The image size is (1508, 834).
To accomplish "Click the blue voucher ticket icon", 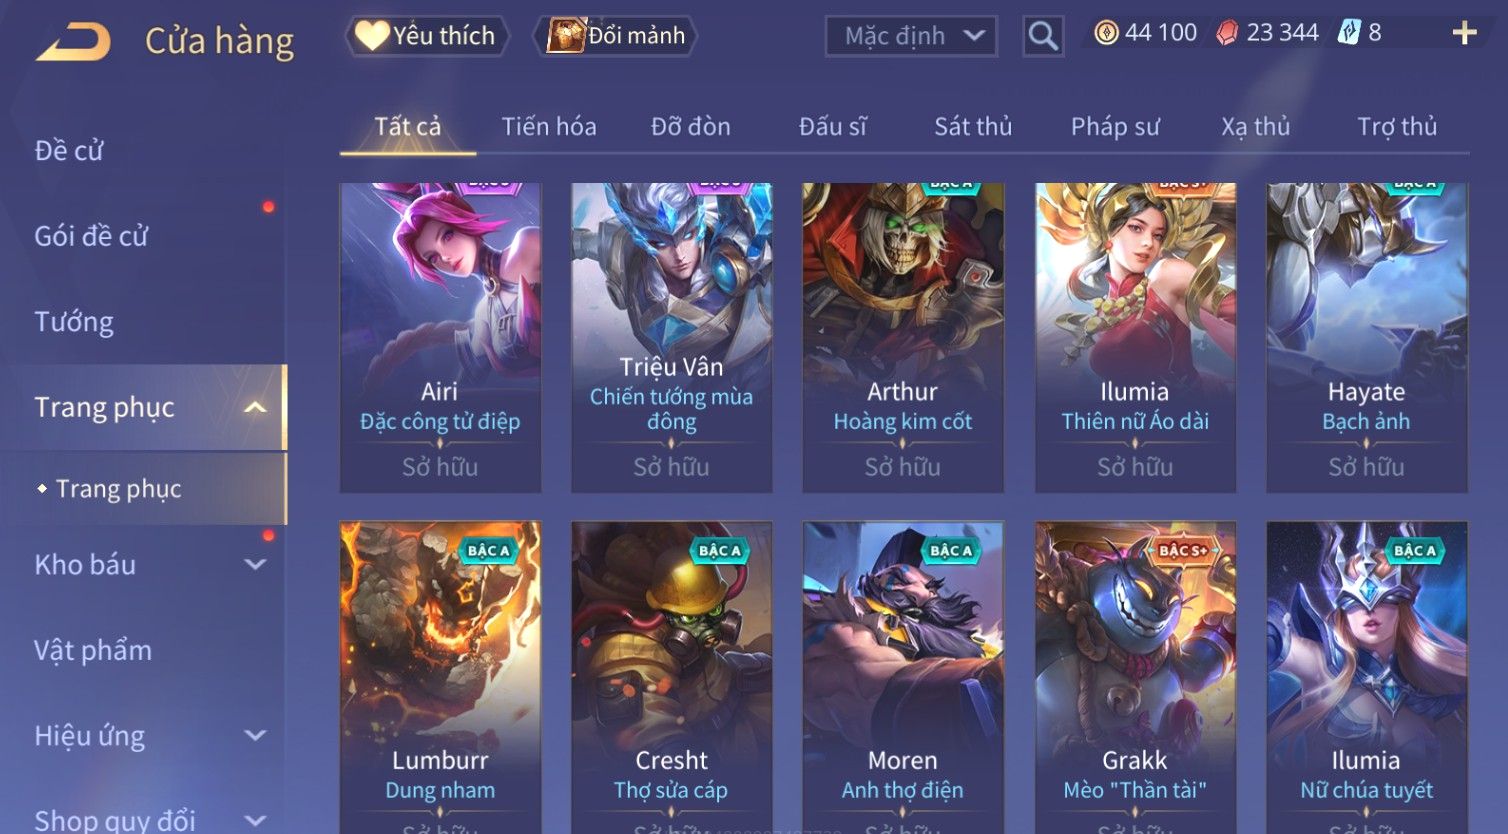I will click(x=1349, y=33).
